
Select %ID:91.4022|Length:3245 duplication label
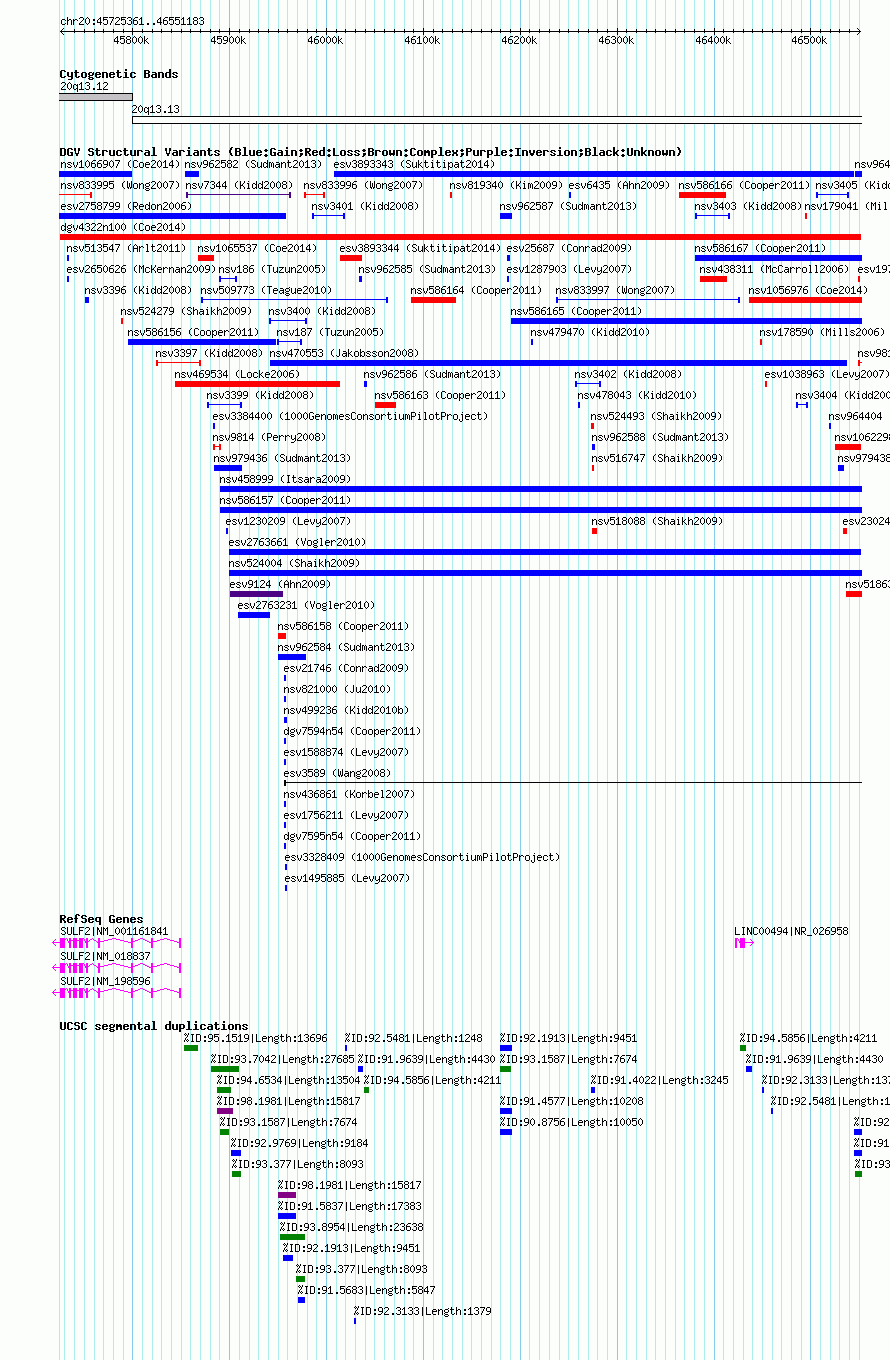point(659,1080)
